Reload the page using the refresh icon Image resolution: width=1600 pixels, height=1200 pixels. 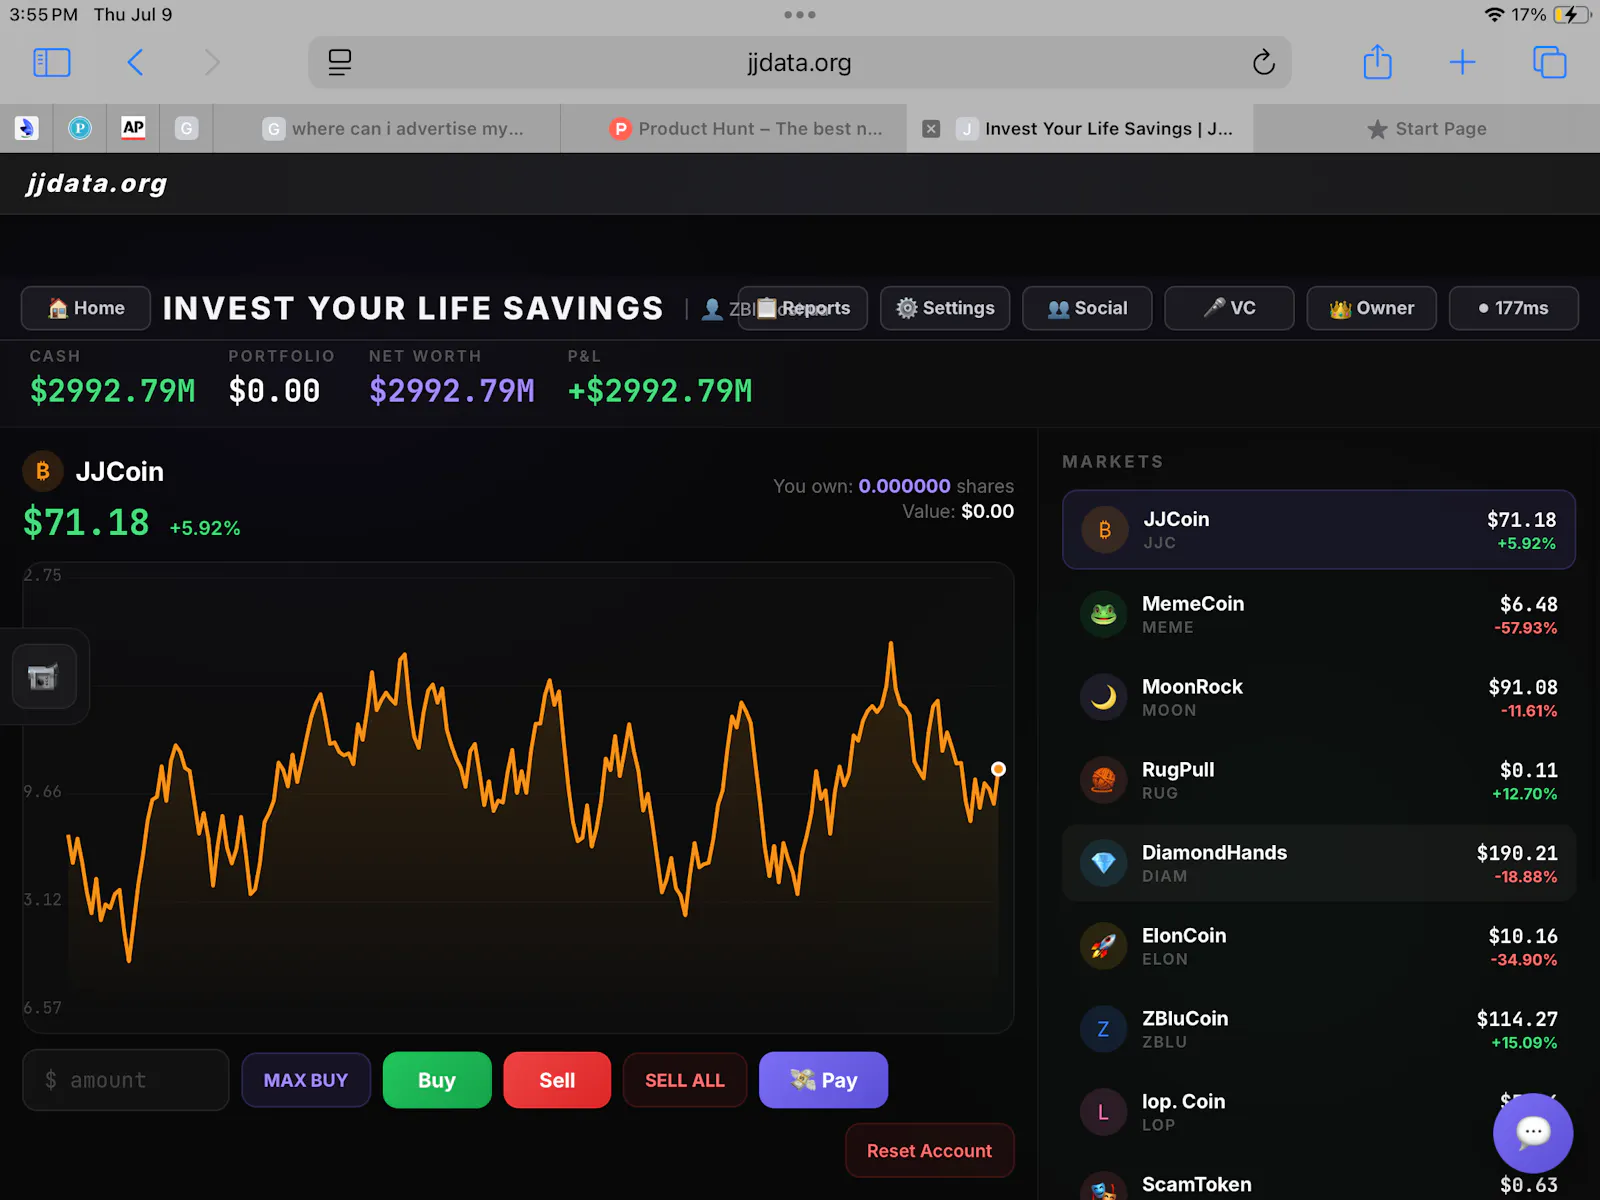[x=1263, y=63]
